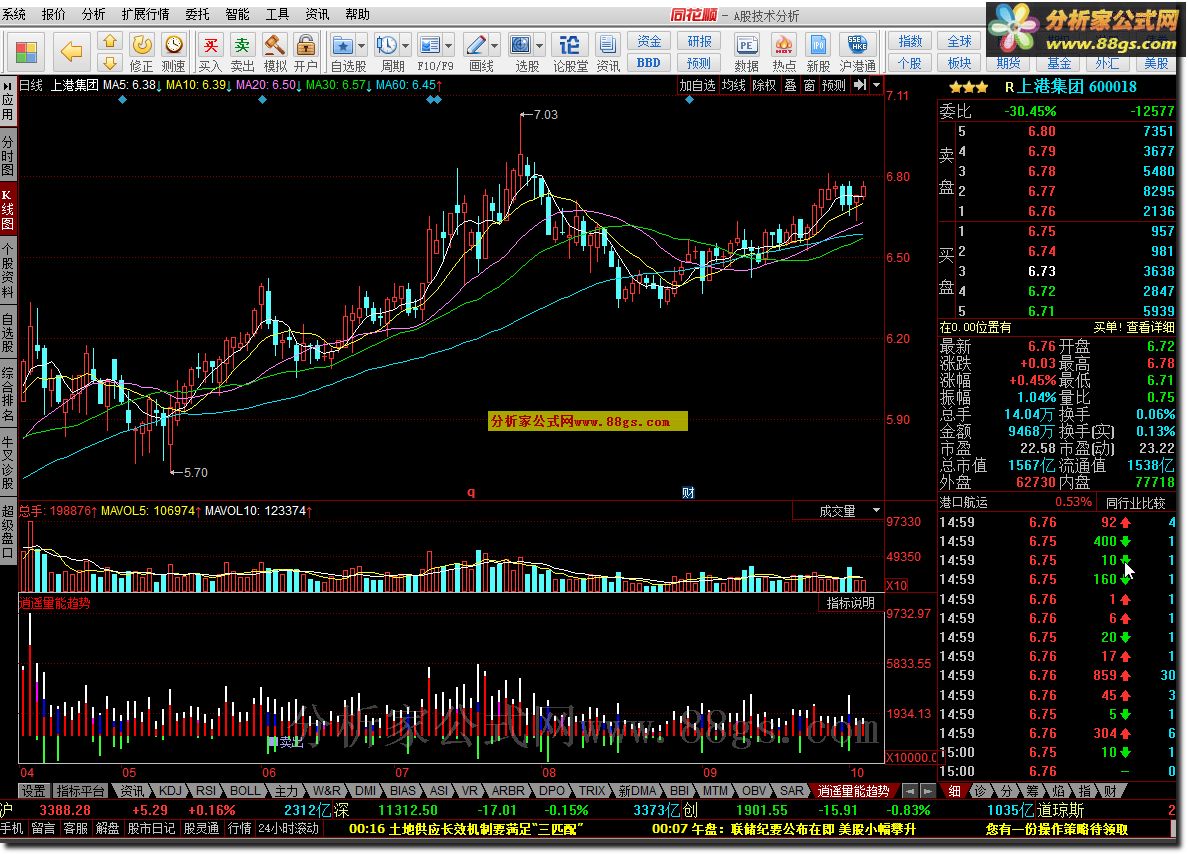Open the 开户 account opening icon
Screen dimensions: 1188x854
[305, 52]
